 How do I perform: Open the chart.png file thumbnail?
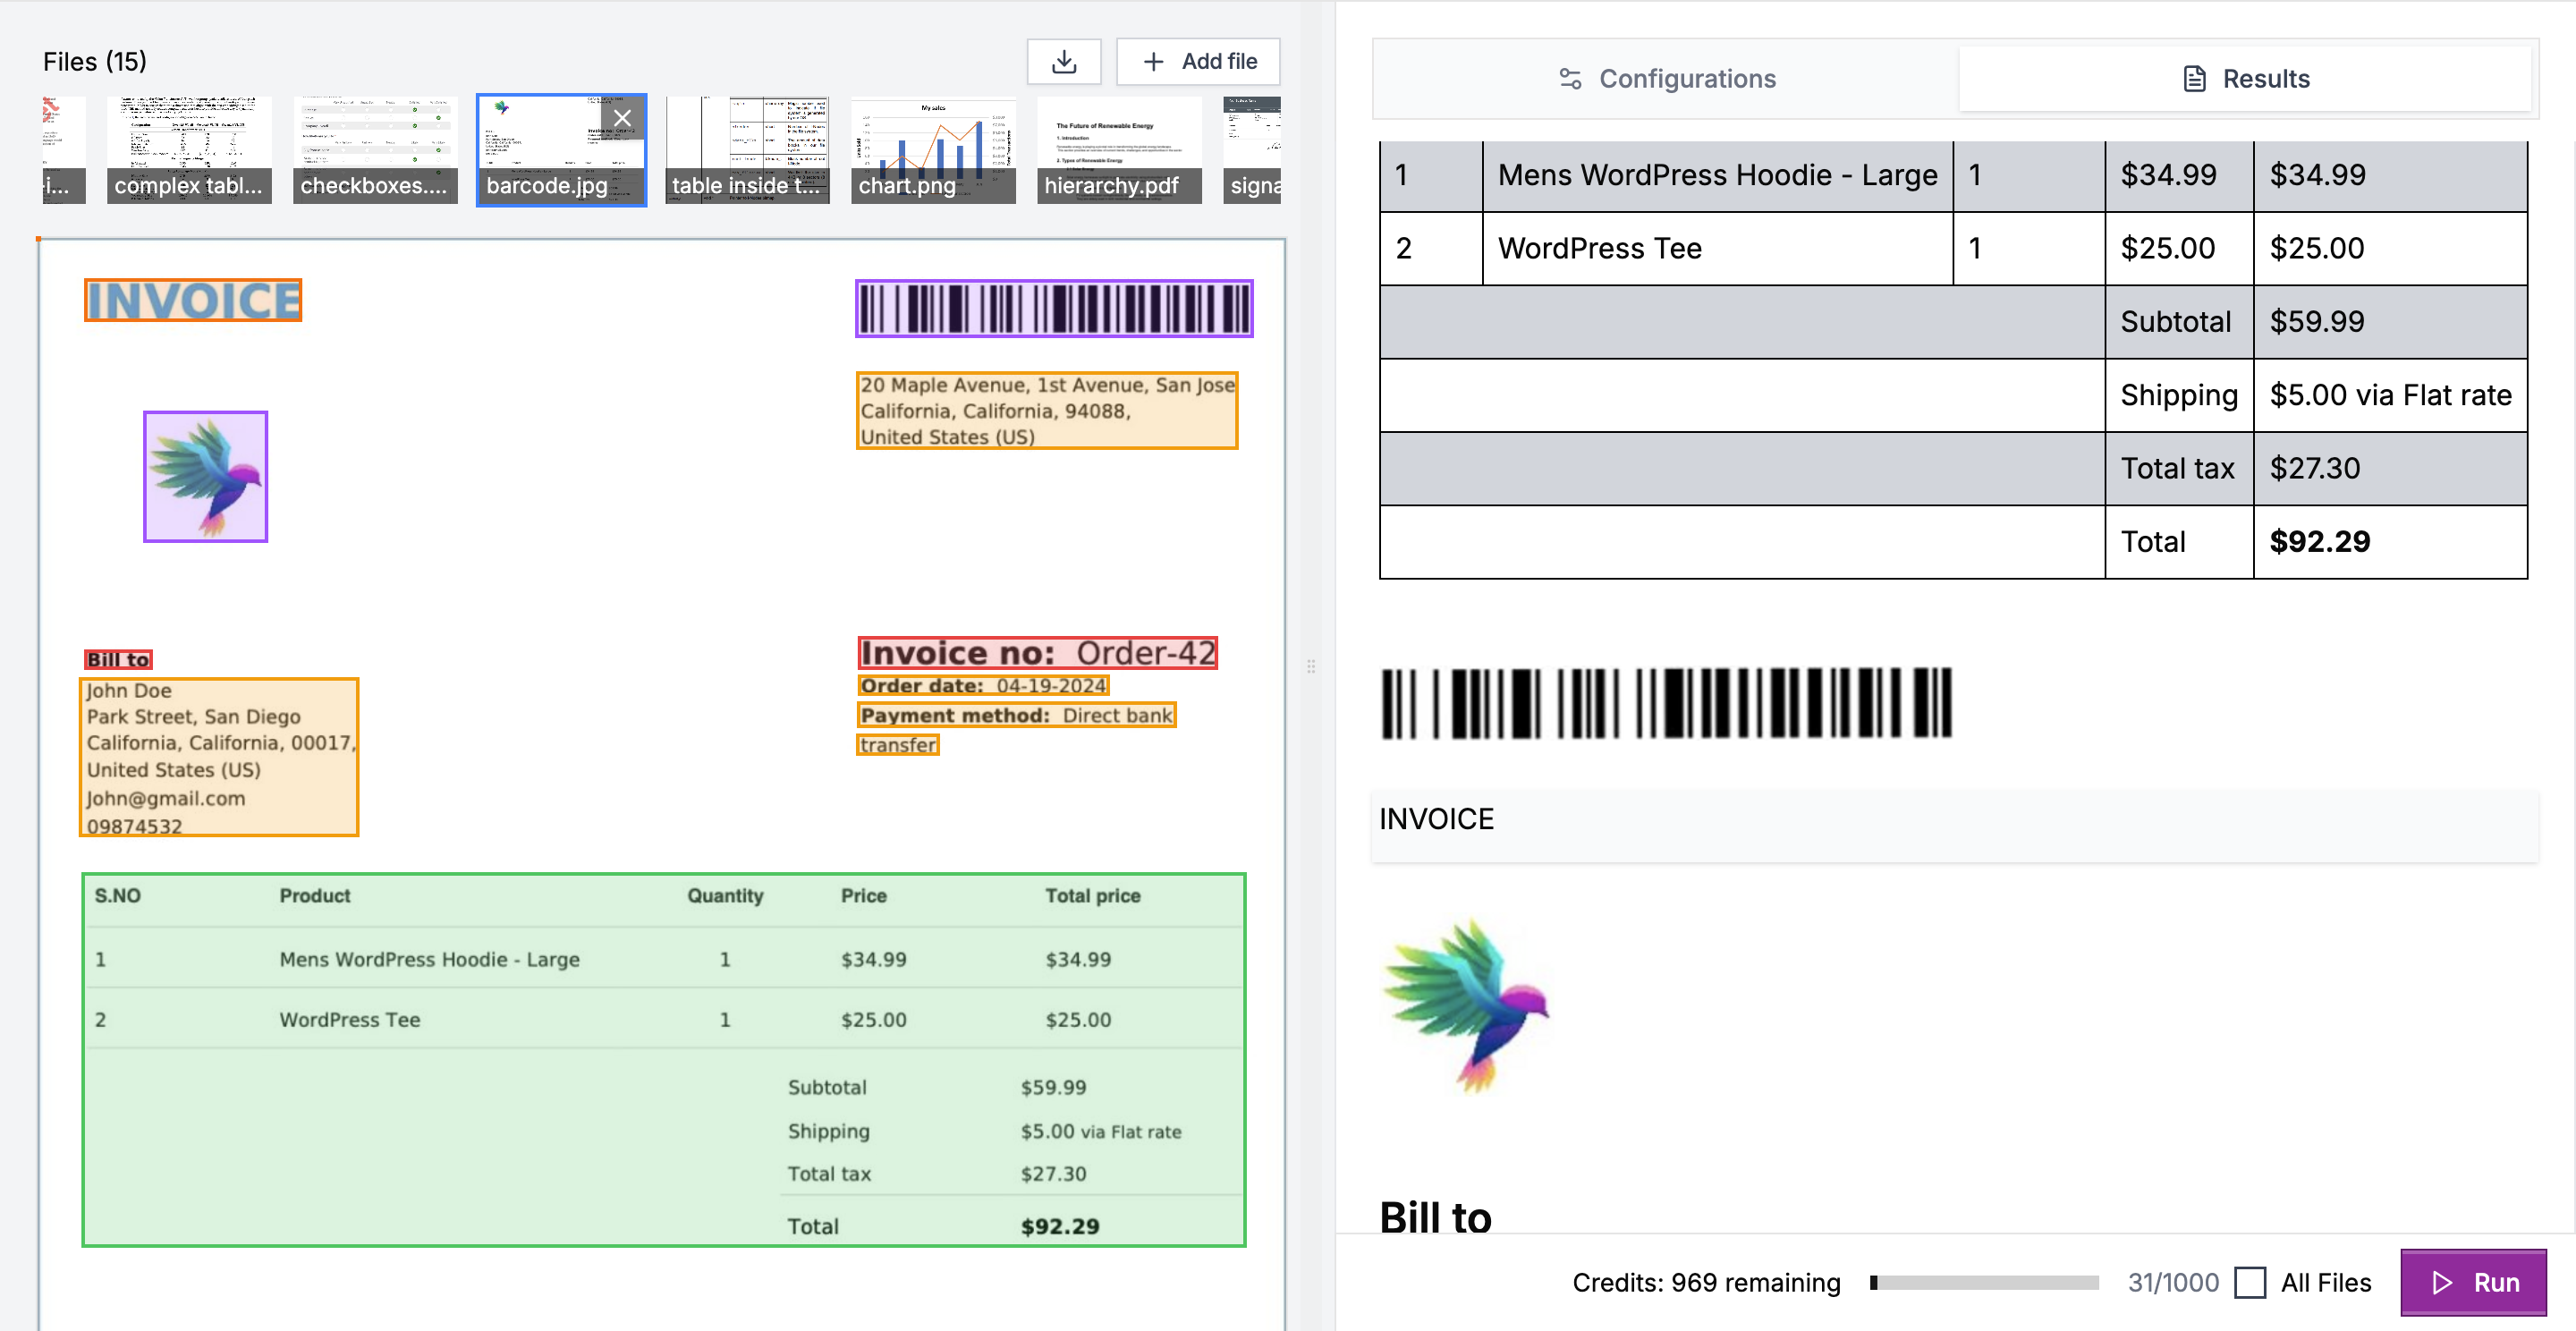pyautogui.click(x=932, y=148)
